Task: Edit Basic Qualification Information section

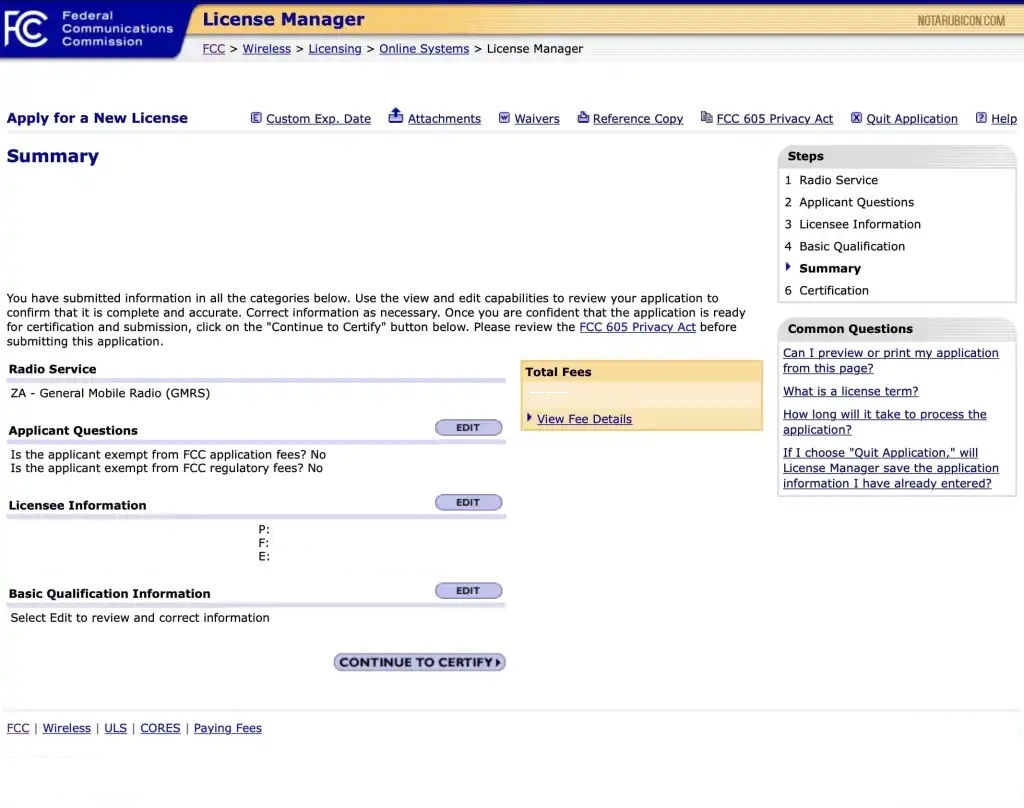Action: [x=468, y=591]
